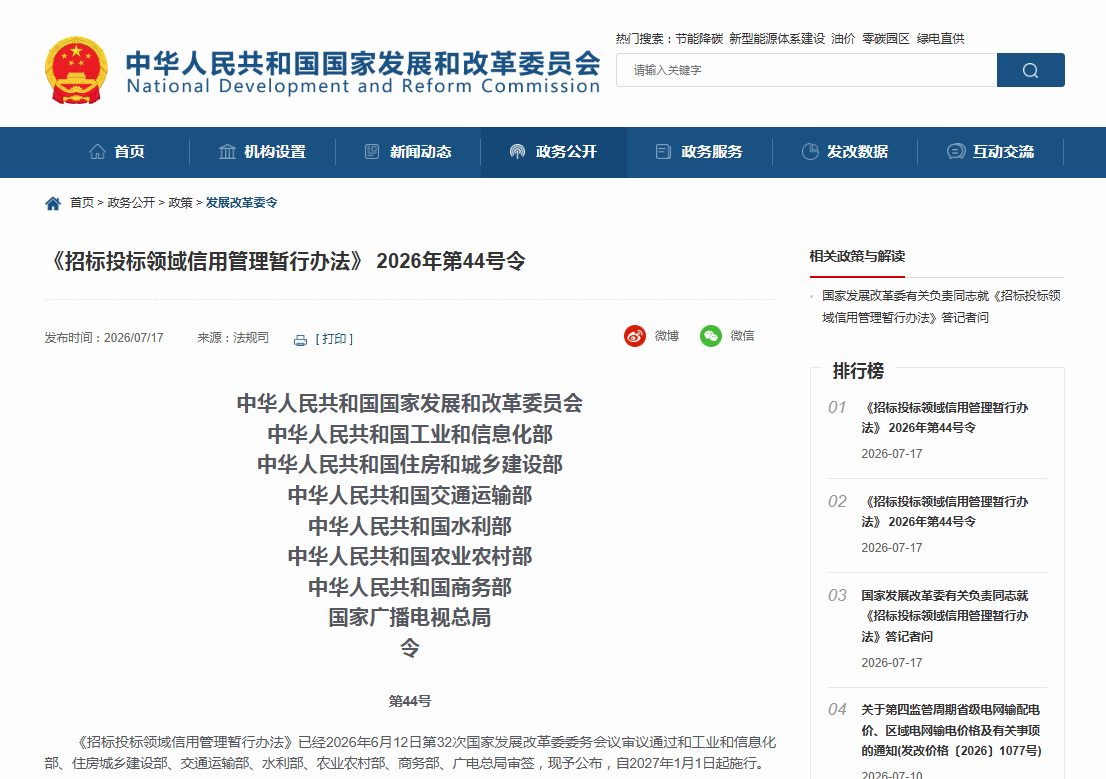Click the printer icon
This screenshot has width=1106, height=779.
[x=300, y=340]
